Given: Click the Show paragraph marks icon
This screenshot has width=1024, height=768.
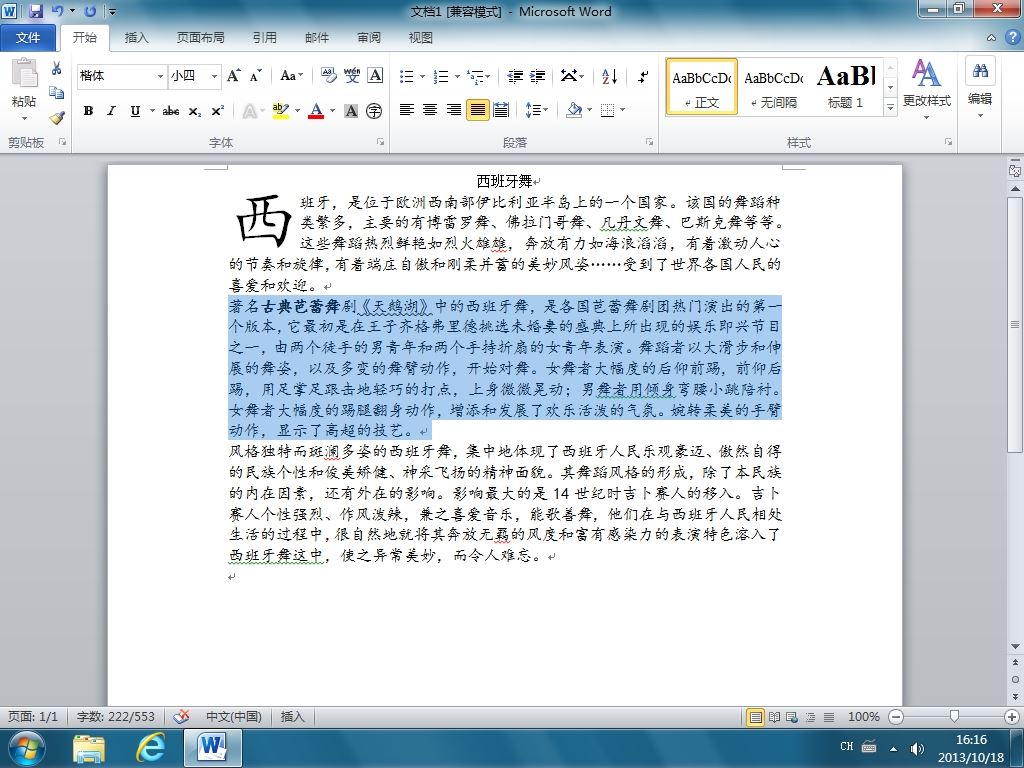Looking at the screenshot, I should point(643,76).
